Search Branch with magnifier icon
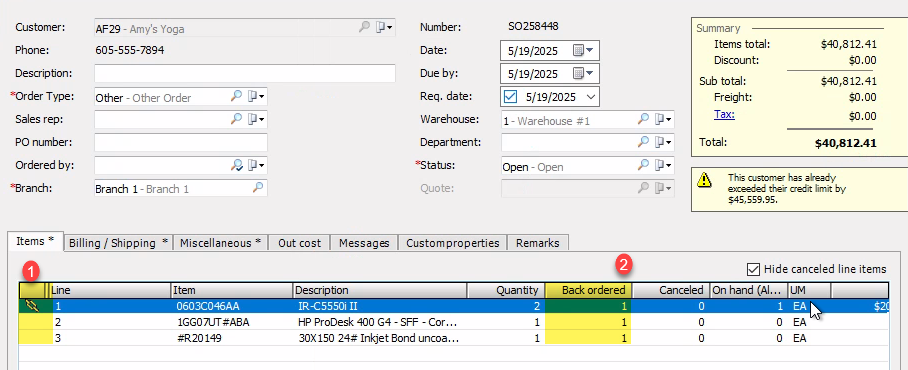908x370 pixels. point(258,188)
